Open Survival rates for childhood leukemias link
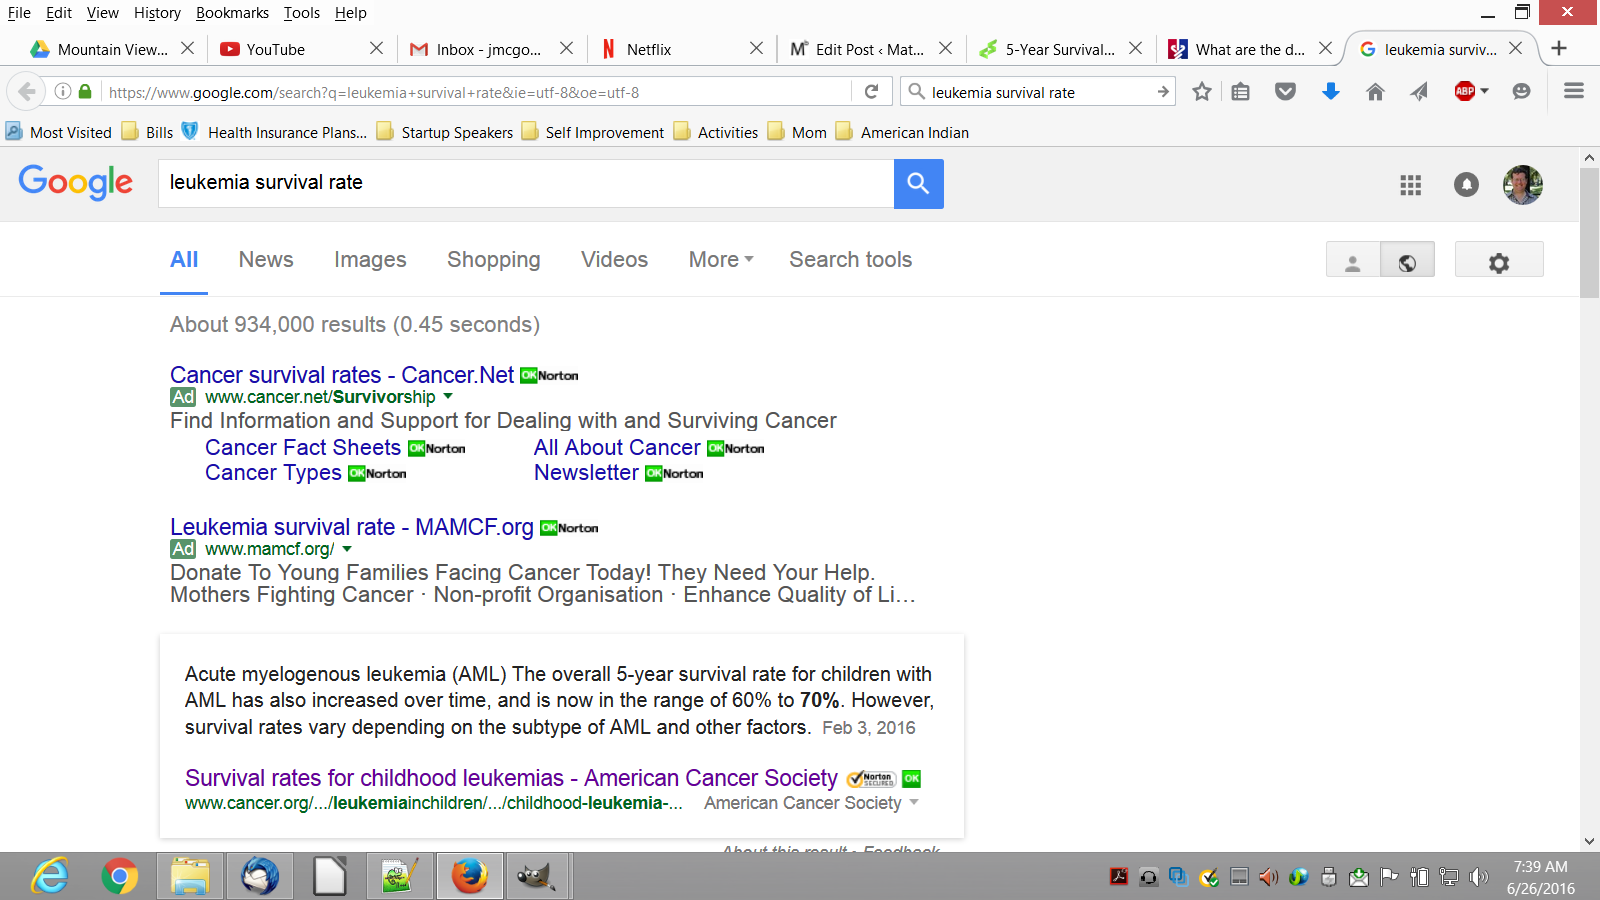 [511, 778]
